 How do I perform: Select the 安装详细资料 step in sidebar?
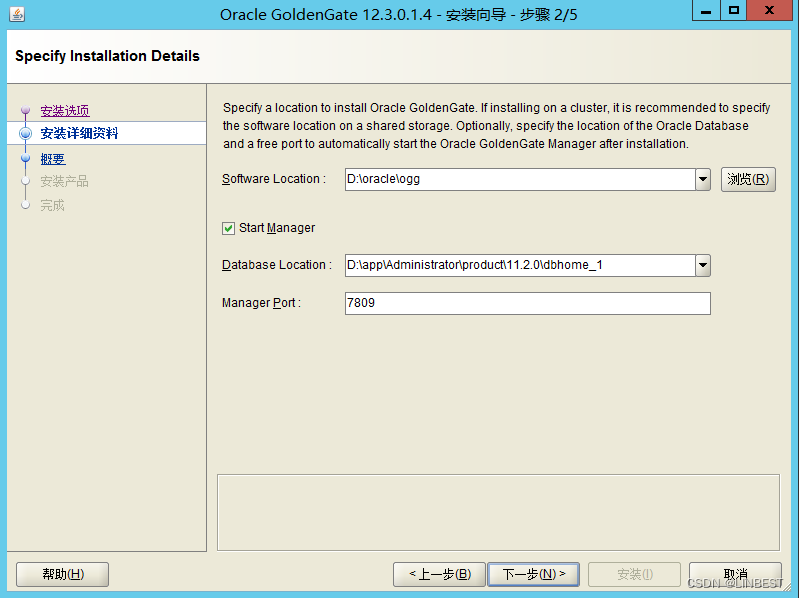[x=79, y=133]
